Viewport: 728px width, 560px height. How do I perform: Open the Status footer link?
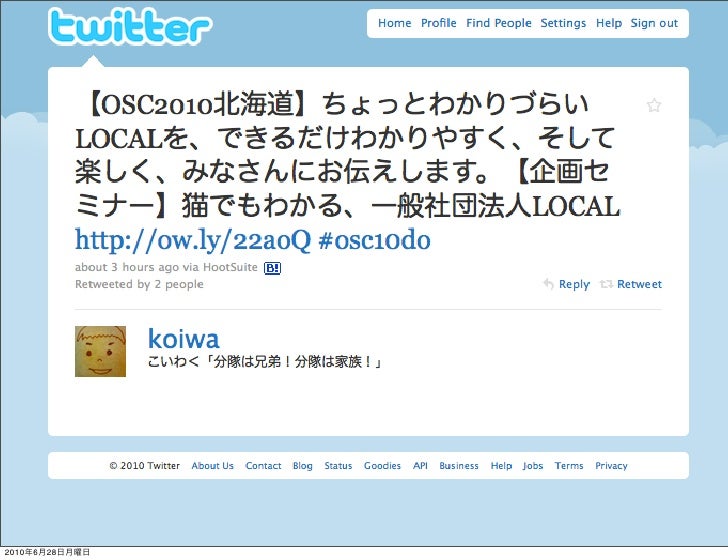[x=338, y=466]
